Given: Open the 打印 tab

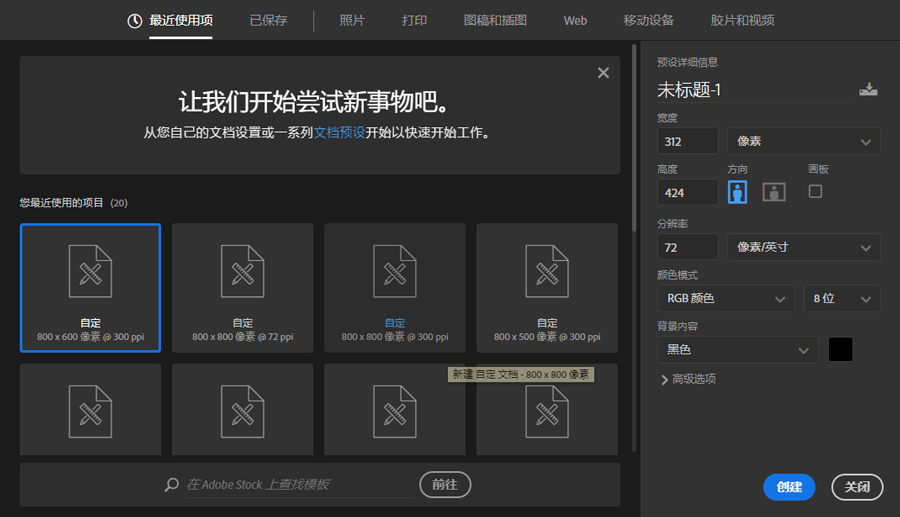Looking at the screenshot, I should tap(414, 21).
